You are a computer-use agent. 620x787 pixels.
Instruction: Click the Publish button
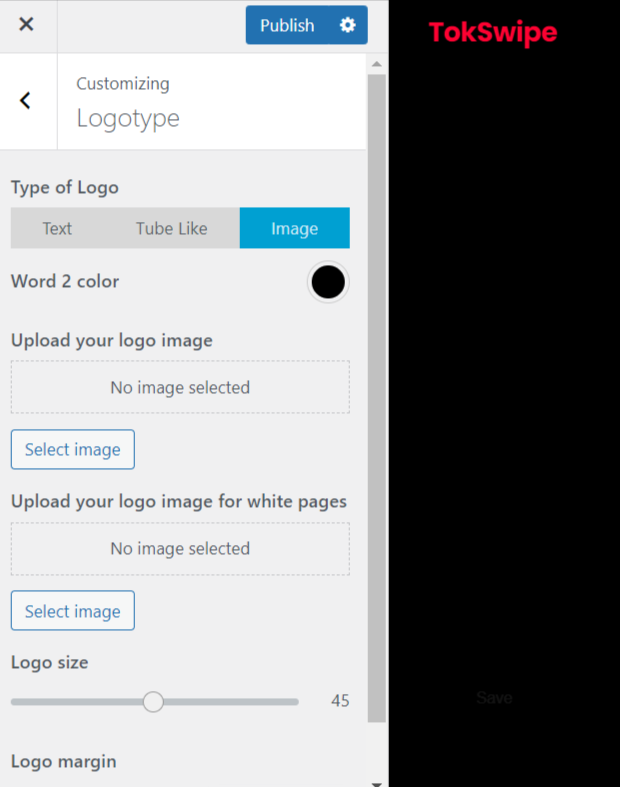tap(286, 25)
